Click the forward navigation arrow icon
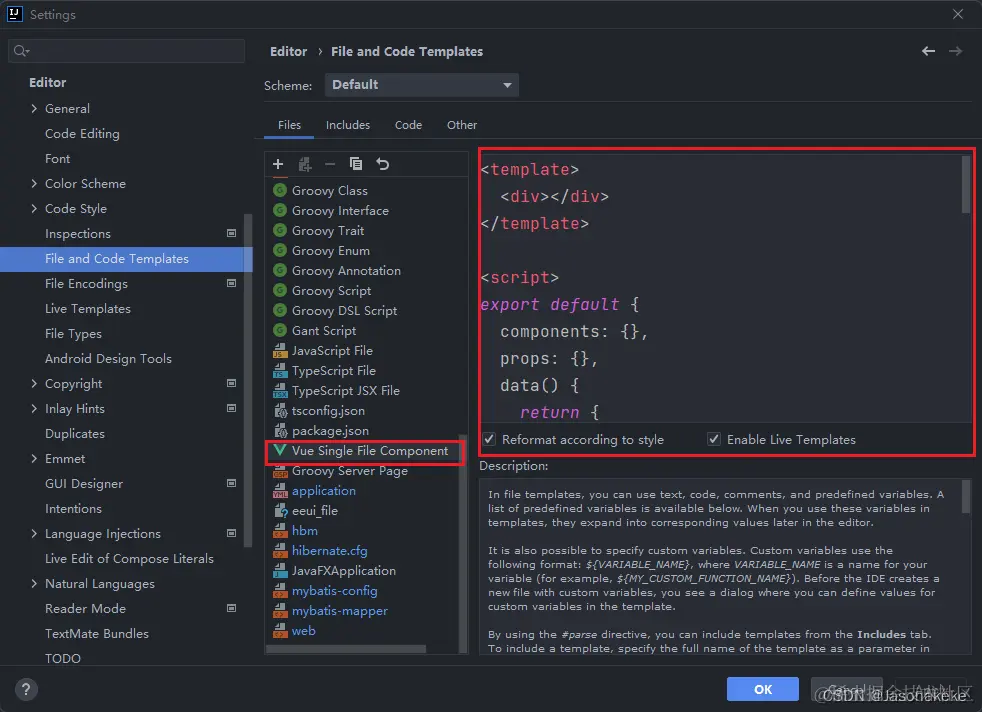Image resolution: width=982 pixels, height=712 pixels. [955, 51]
